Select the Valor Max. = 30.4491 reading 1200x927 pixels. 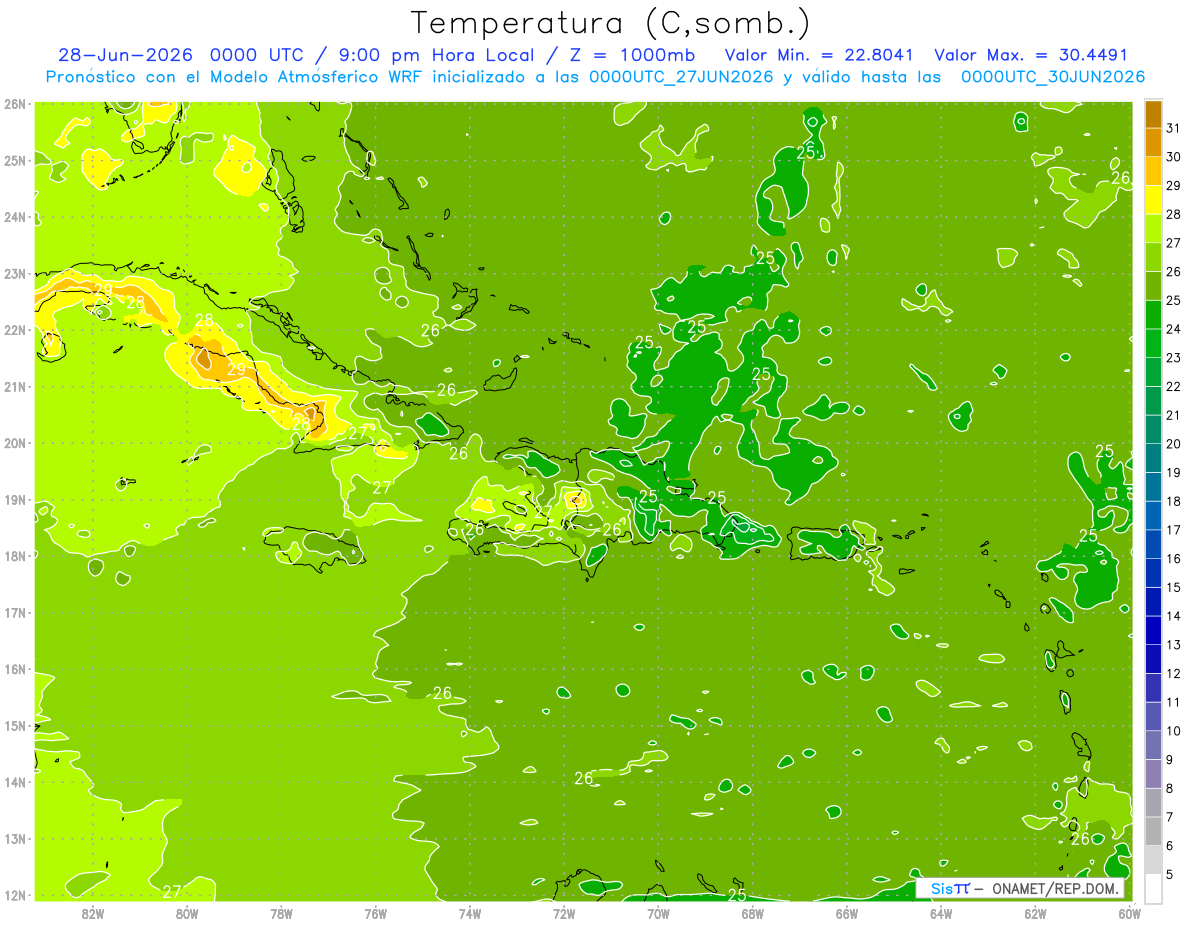[x=1031, y=55]
